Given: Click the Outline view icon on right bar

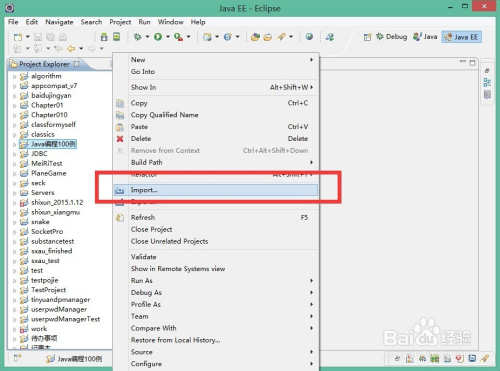Looking at the screenshot, I should pos(487,82).
